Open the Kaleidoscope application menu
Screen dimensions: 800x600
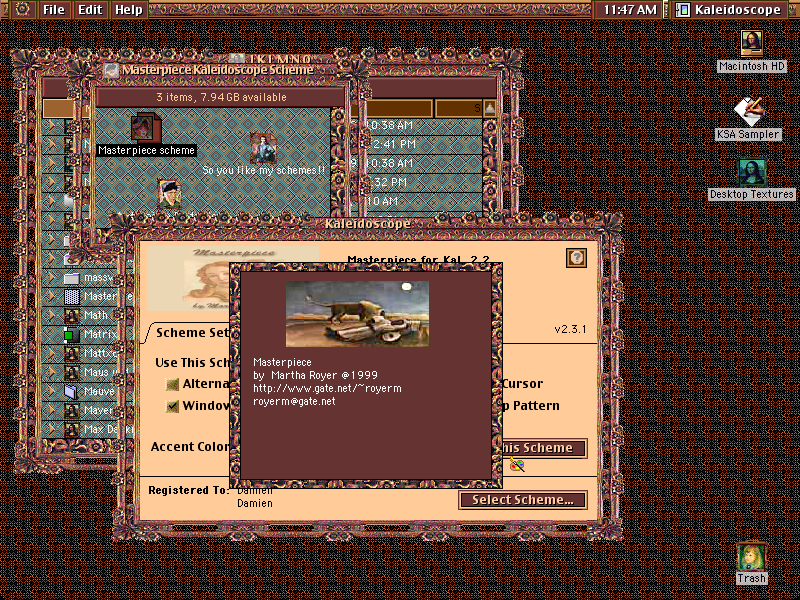click(729, 10)
